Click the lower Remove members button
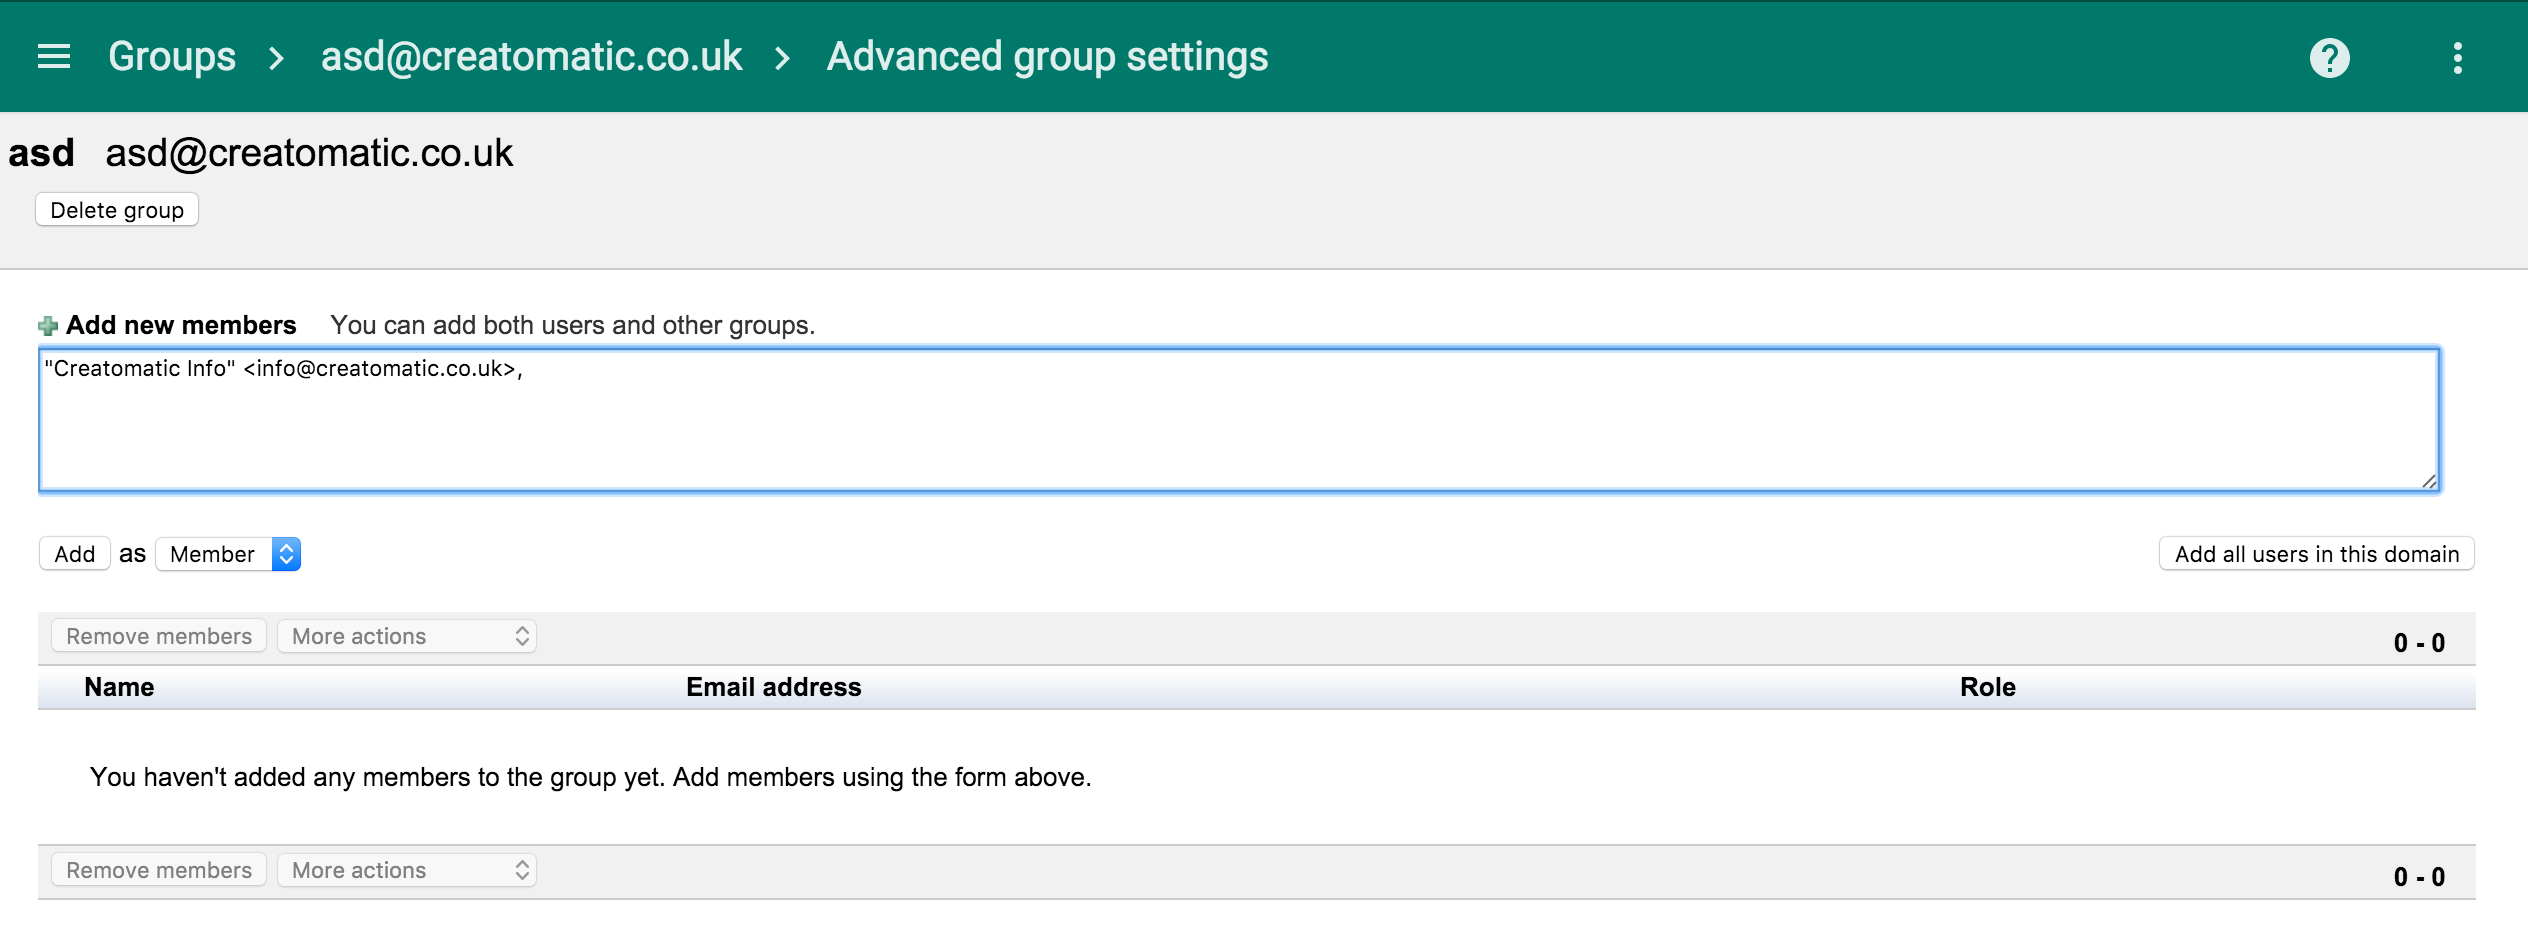Screen dimensions: 2528x938 (x=159, y=870)
